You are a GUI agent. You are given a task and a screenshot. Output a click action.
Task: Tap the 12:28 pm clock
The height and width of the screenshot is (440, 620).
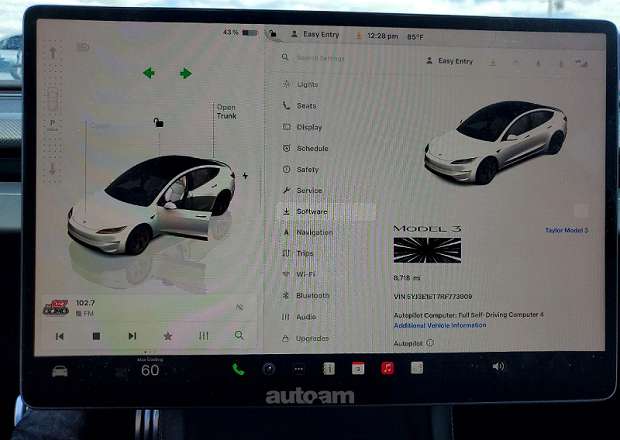382,36
